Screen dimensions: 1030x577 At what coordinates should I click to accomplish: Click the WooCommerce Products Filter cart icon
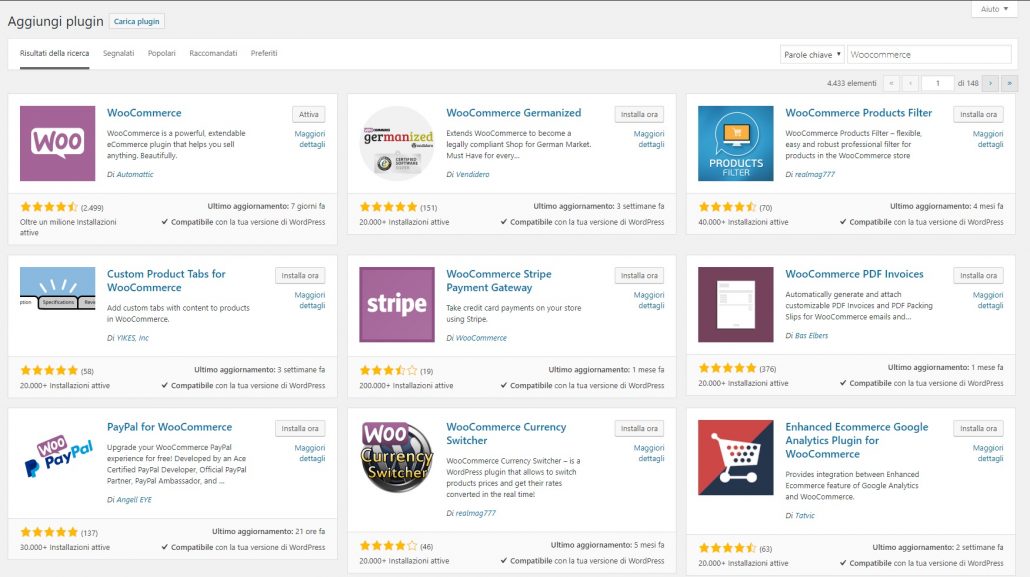click(x=736, y=143)
